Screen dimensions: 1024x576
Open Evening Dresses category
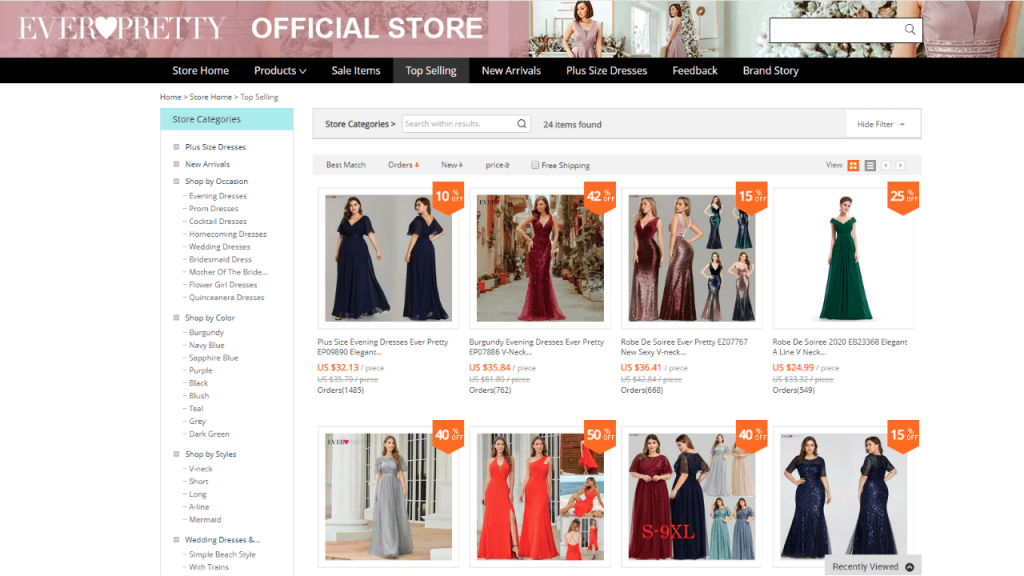(x=218, y=196)
